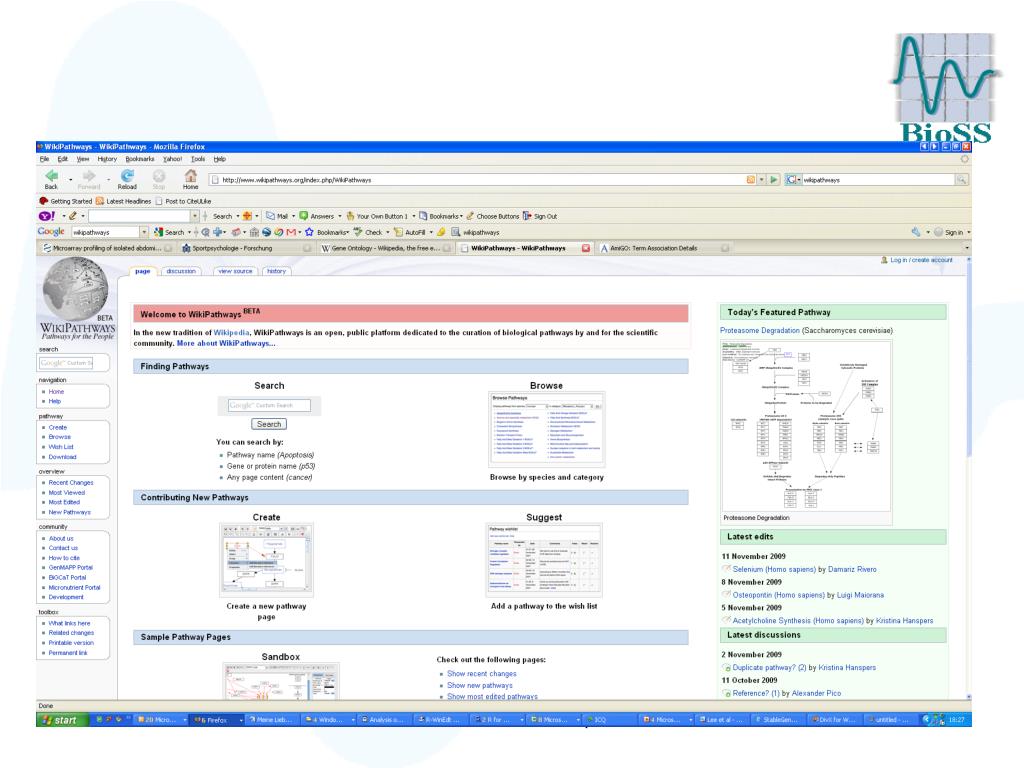Click Your Own Button 1
Viewport: 1024px width, 768px height.
377,216
